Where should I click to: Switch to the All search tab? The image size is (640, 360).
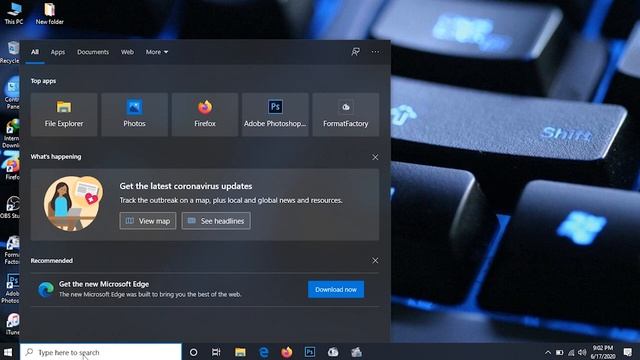point(35,52)
